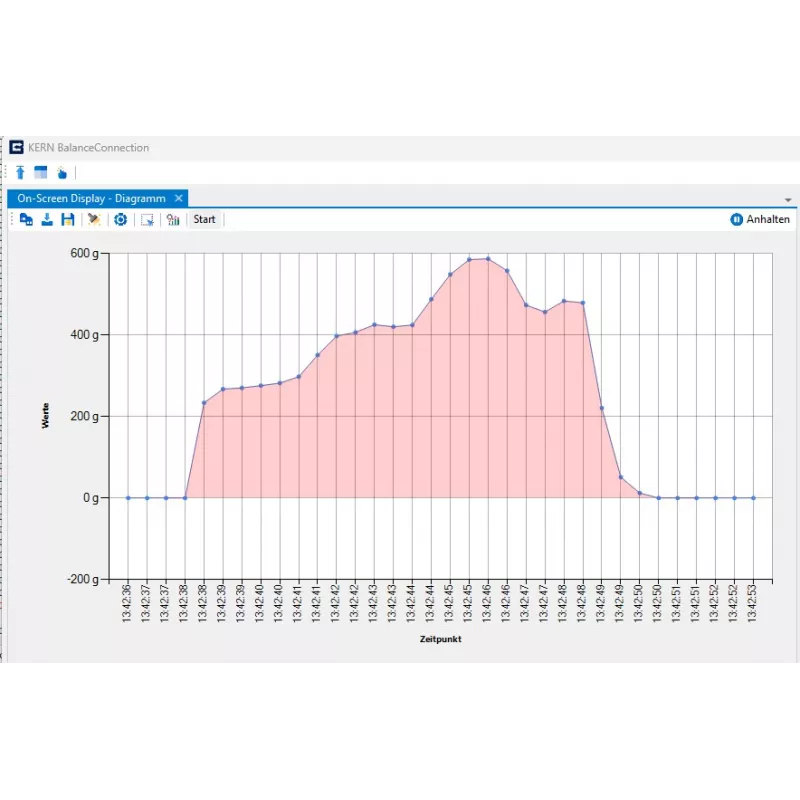Close the Diagramm tab

click(x=178, y=198)
